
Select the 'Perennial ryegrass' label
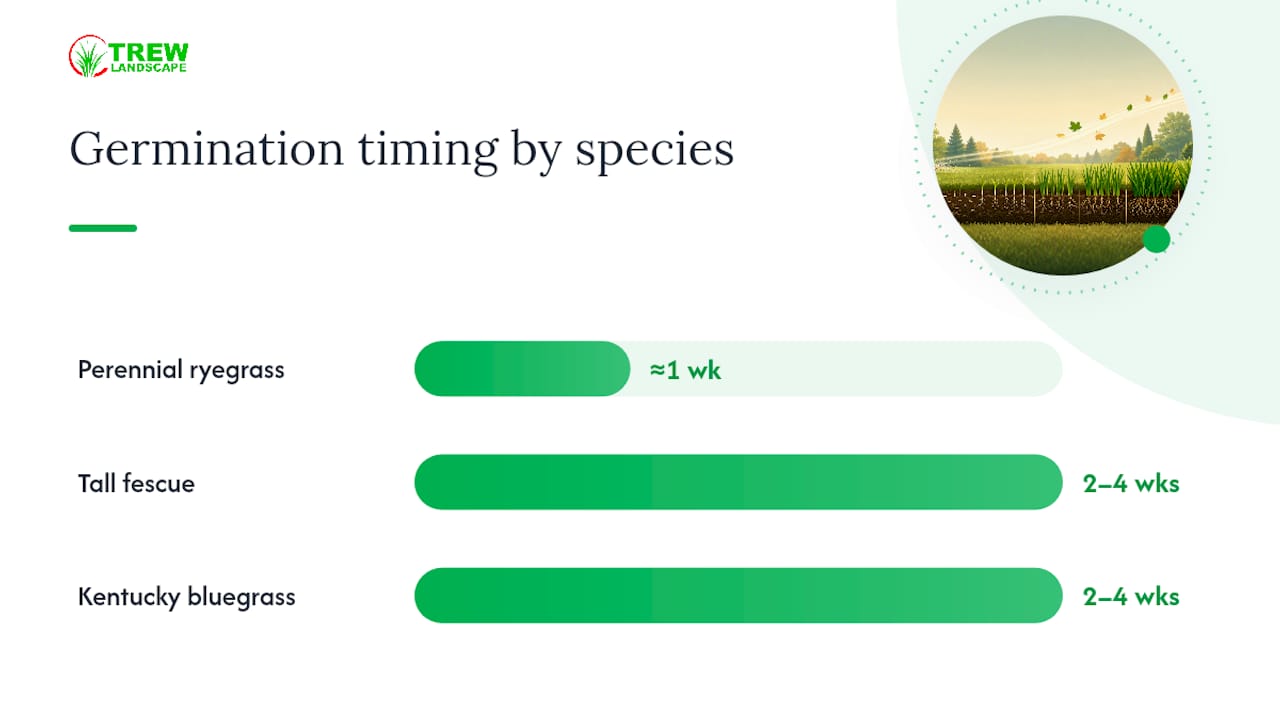coord(181,370)
